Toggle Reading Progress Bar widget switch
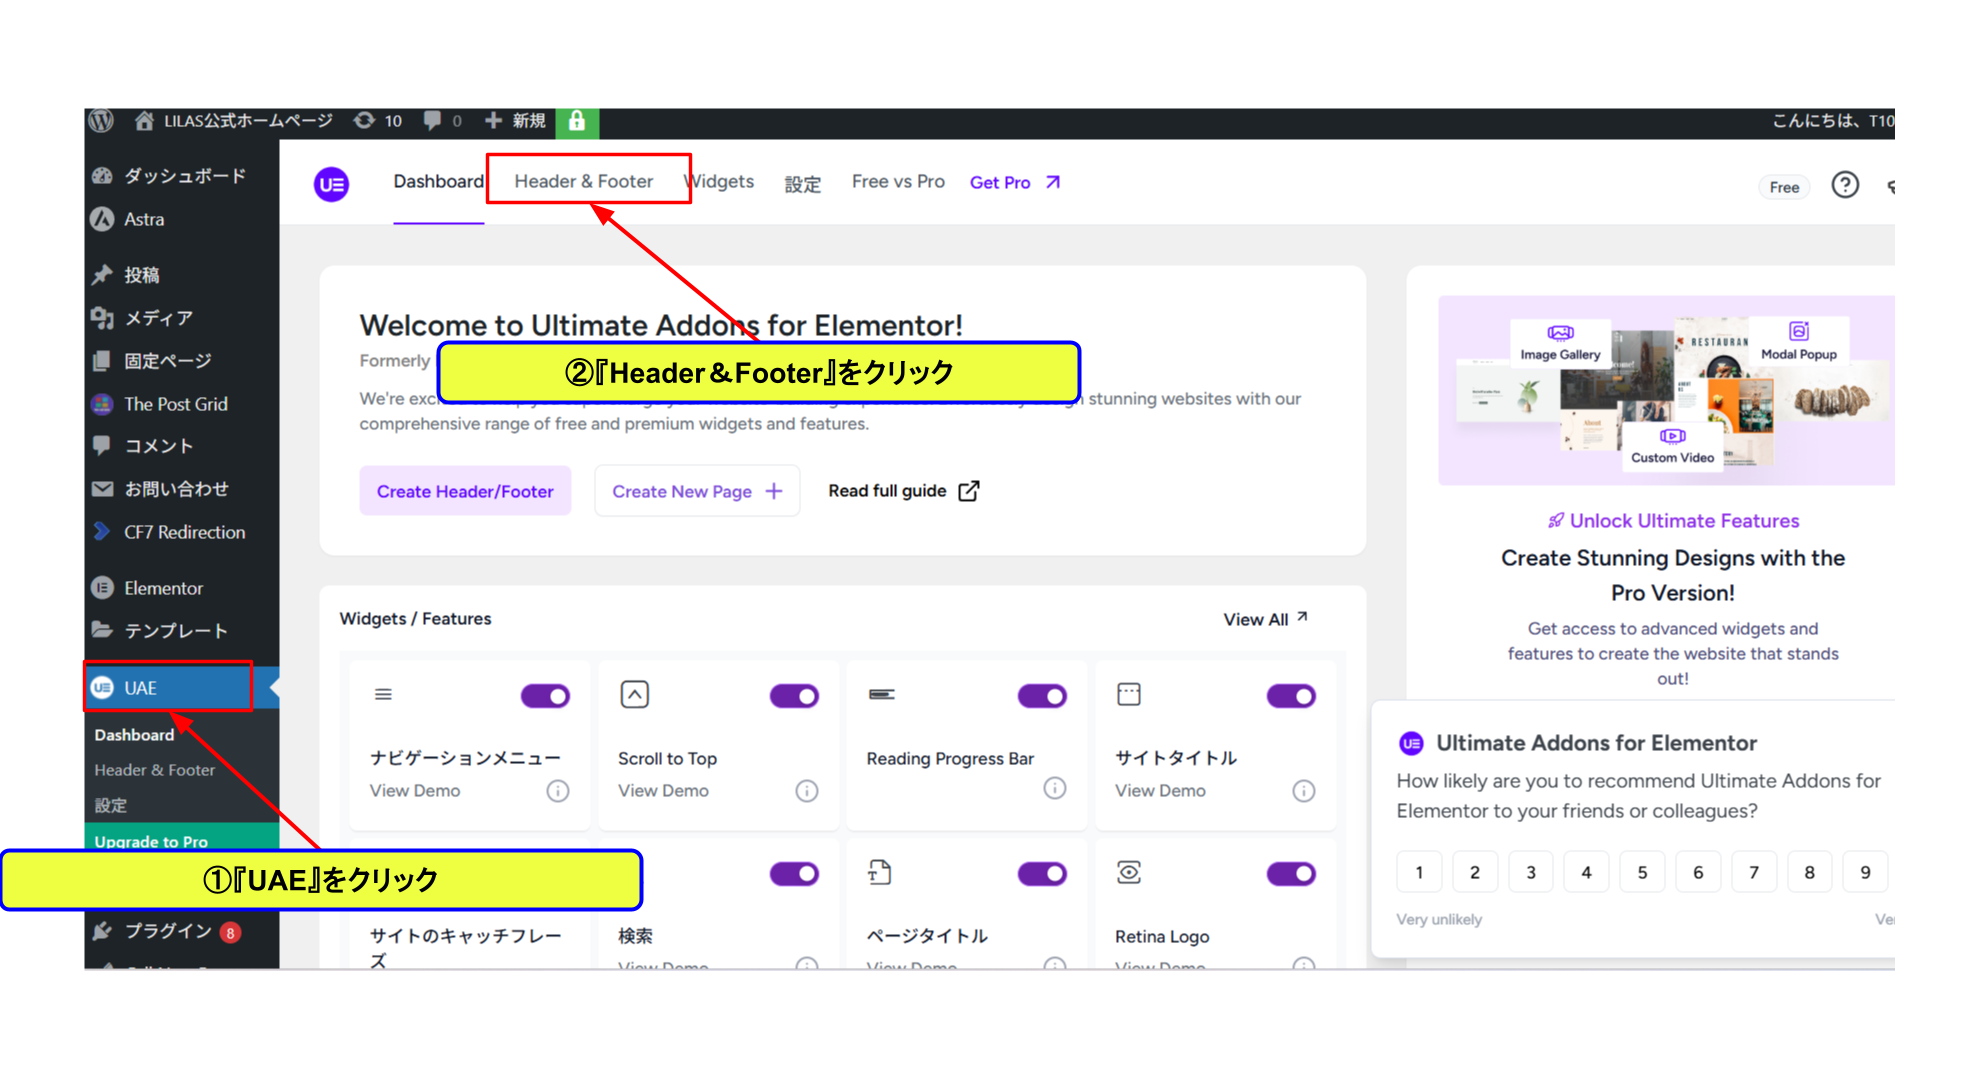The height and width of the screenshot is (1080, 1980). 1042,696
